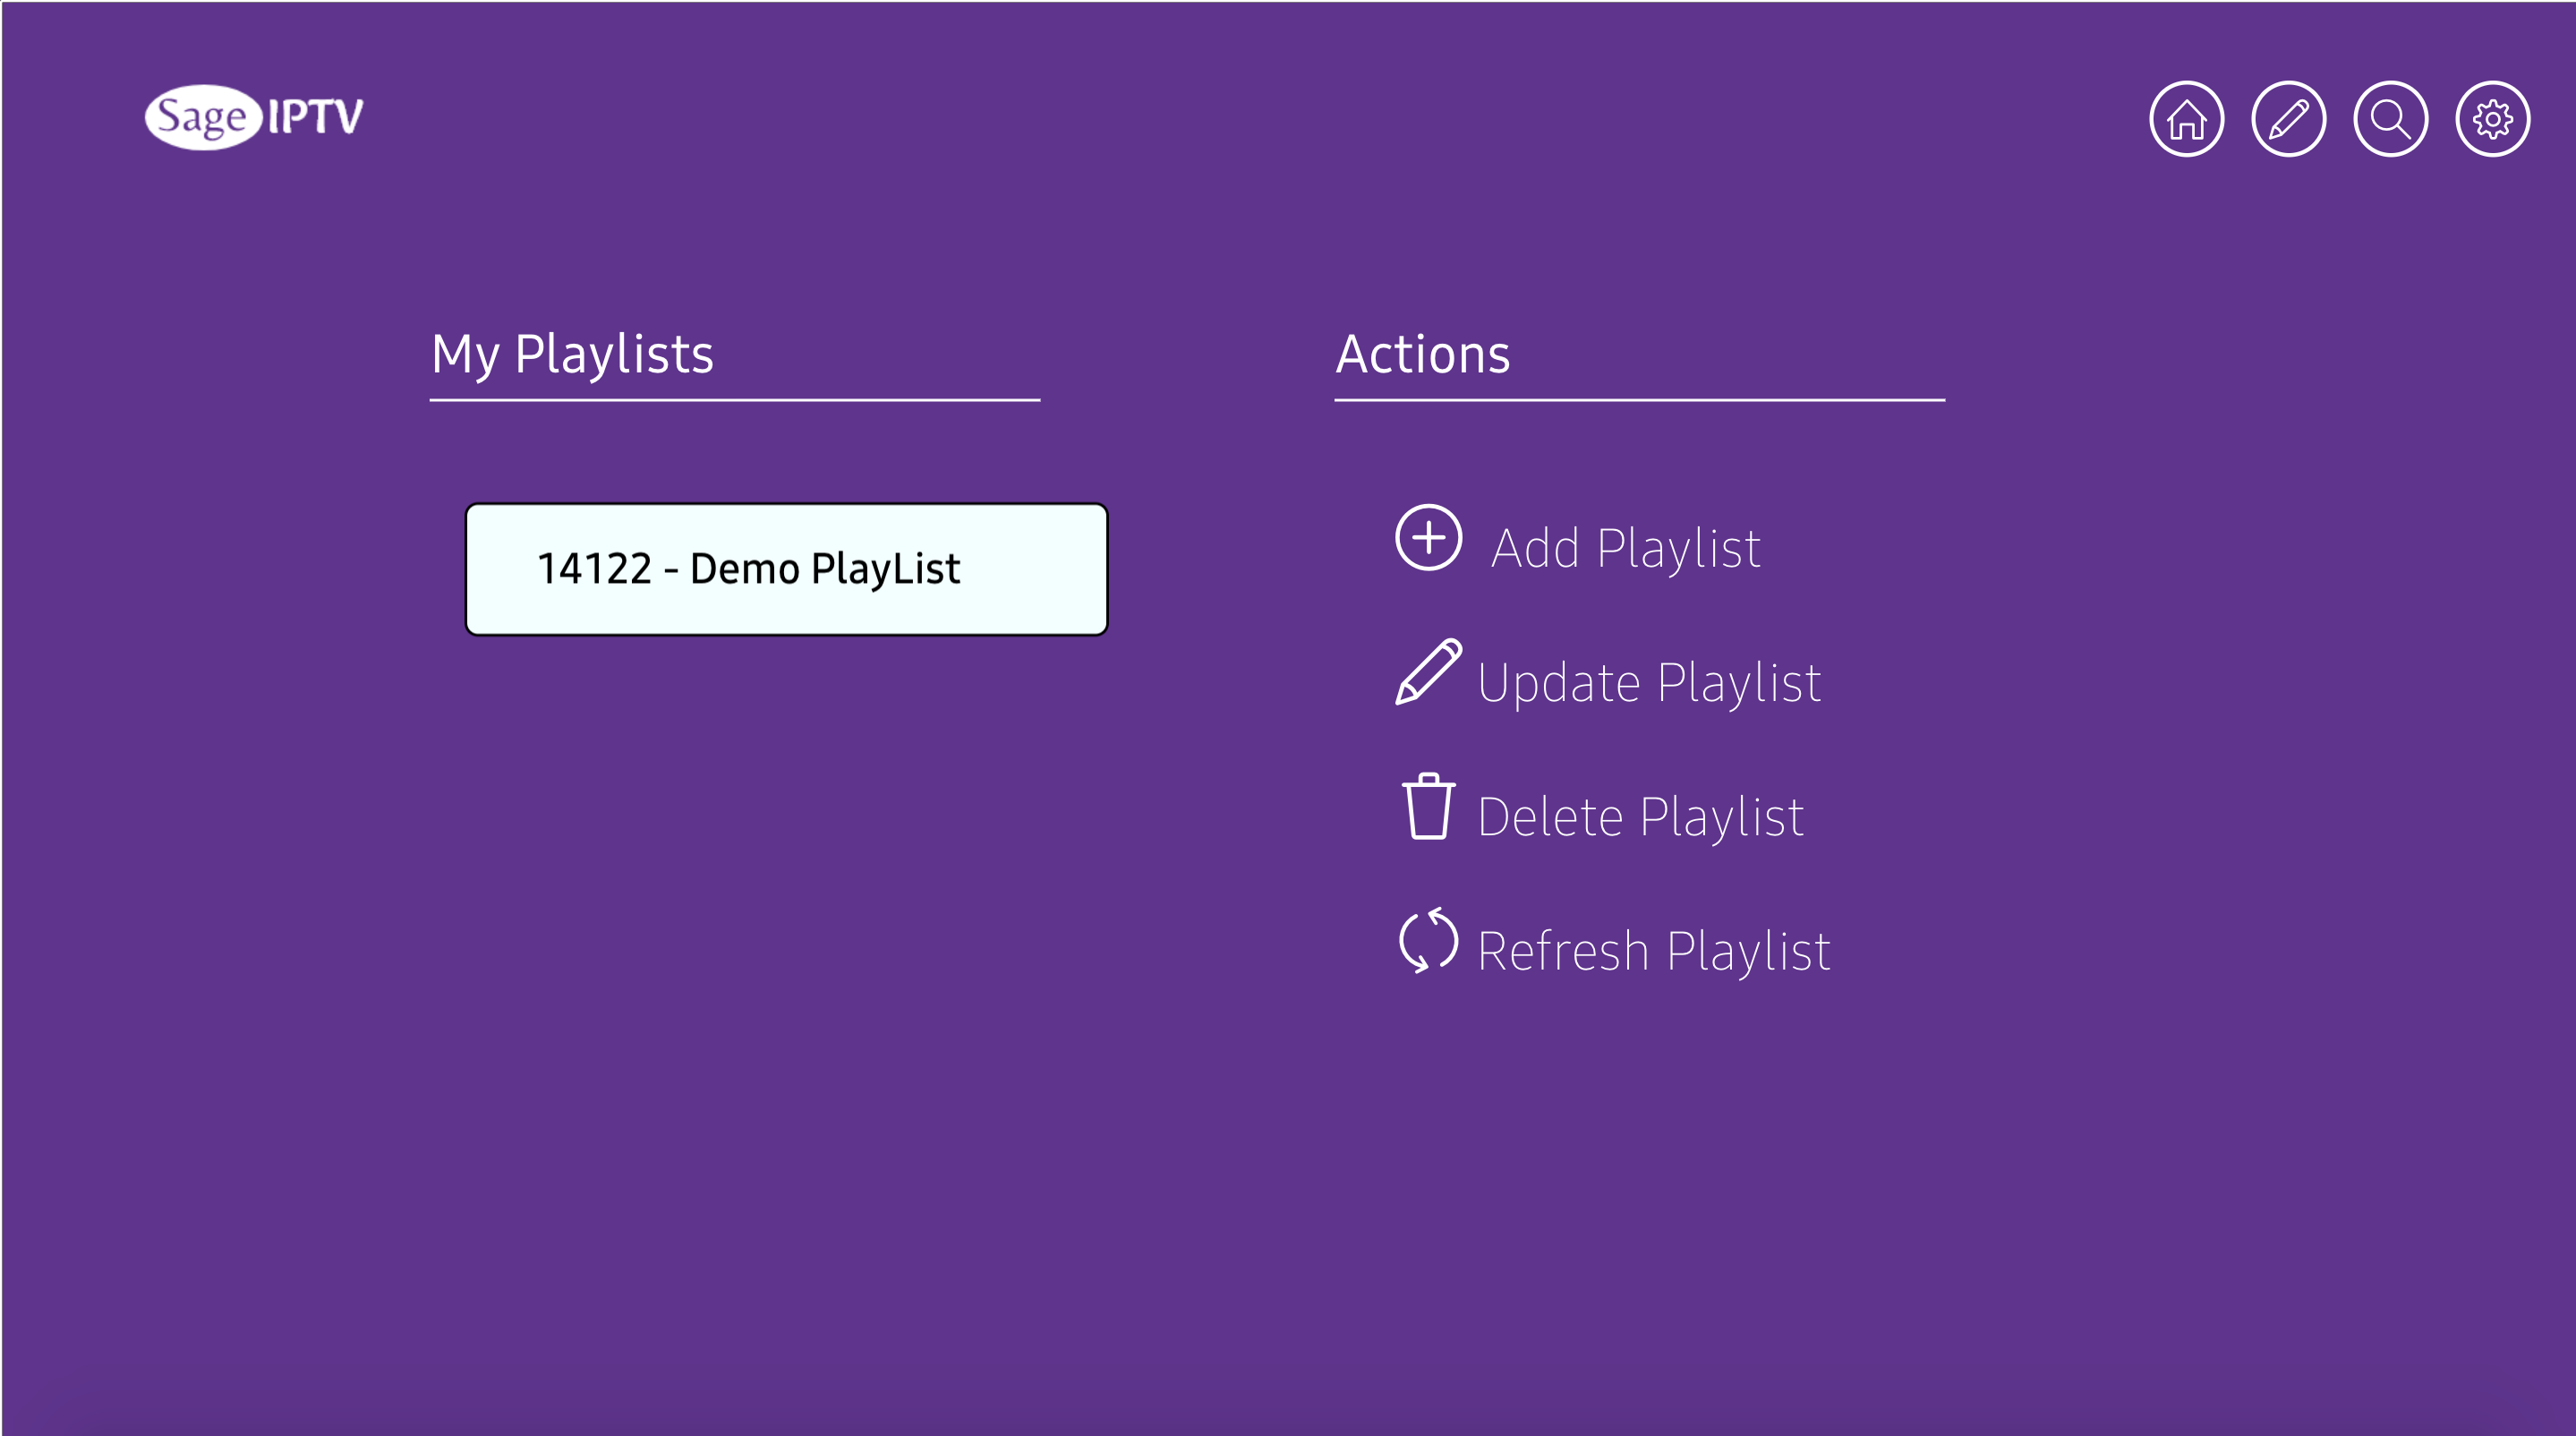
Task: Choose the Refresh Playlist action text
Action: (1653, 951)
